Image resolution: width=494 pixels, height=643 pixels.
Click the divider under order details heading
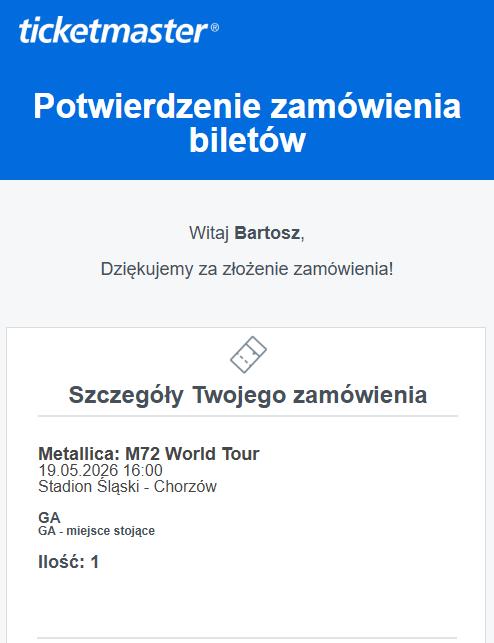pos(248,416)
